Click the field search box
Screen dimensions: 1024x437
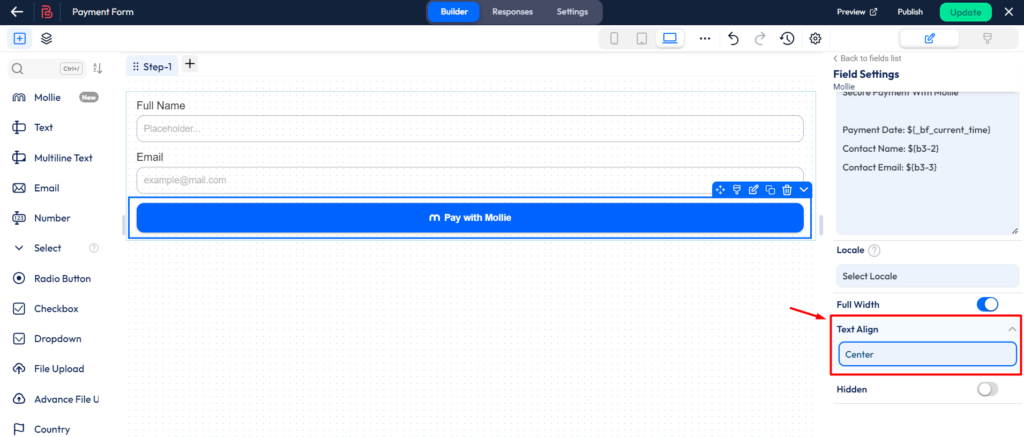coord(46,68)
